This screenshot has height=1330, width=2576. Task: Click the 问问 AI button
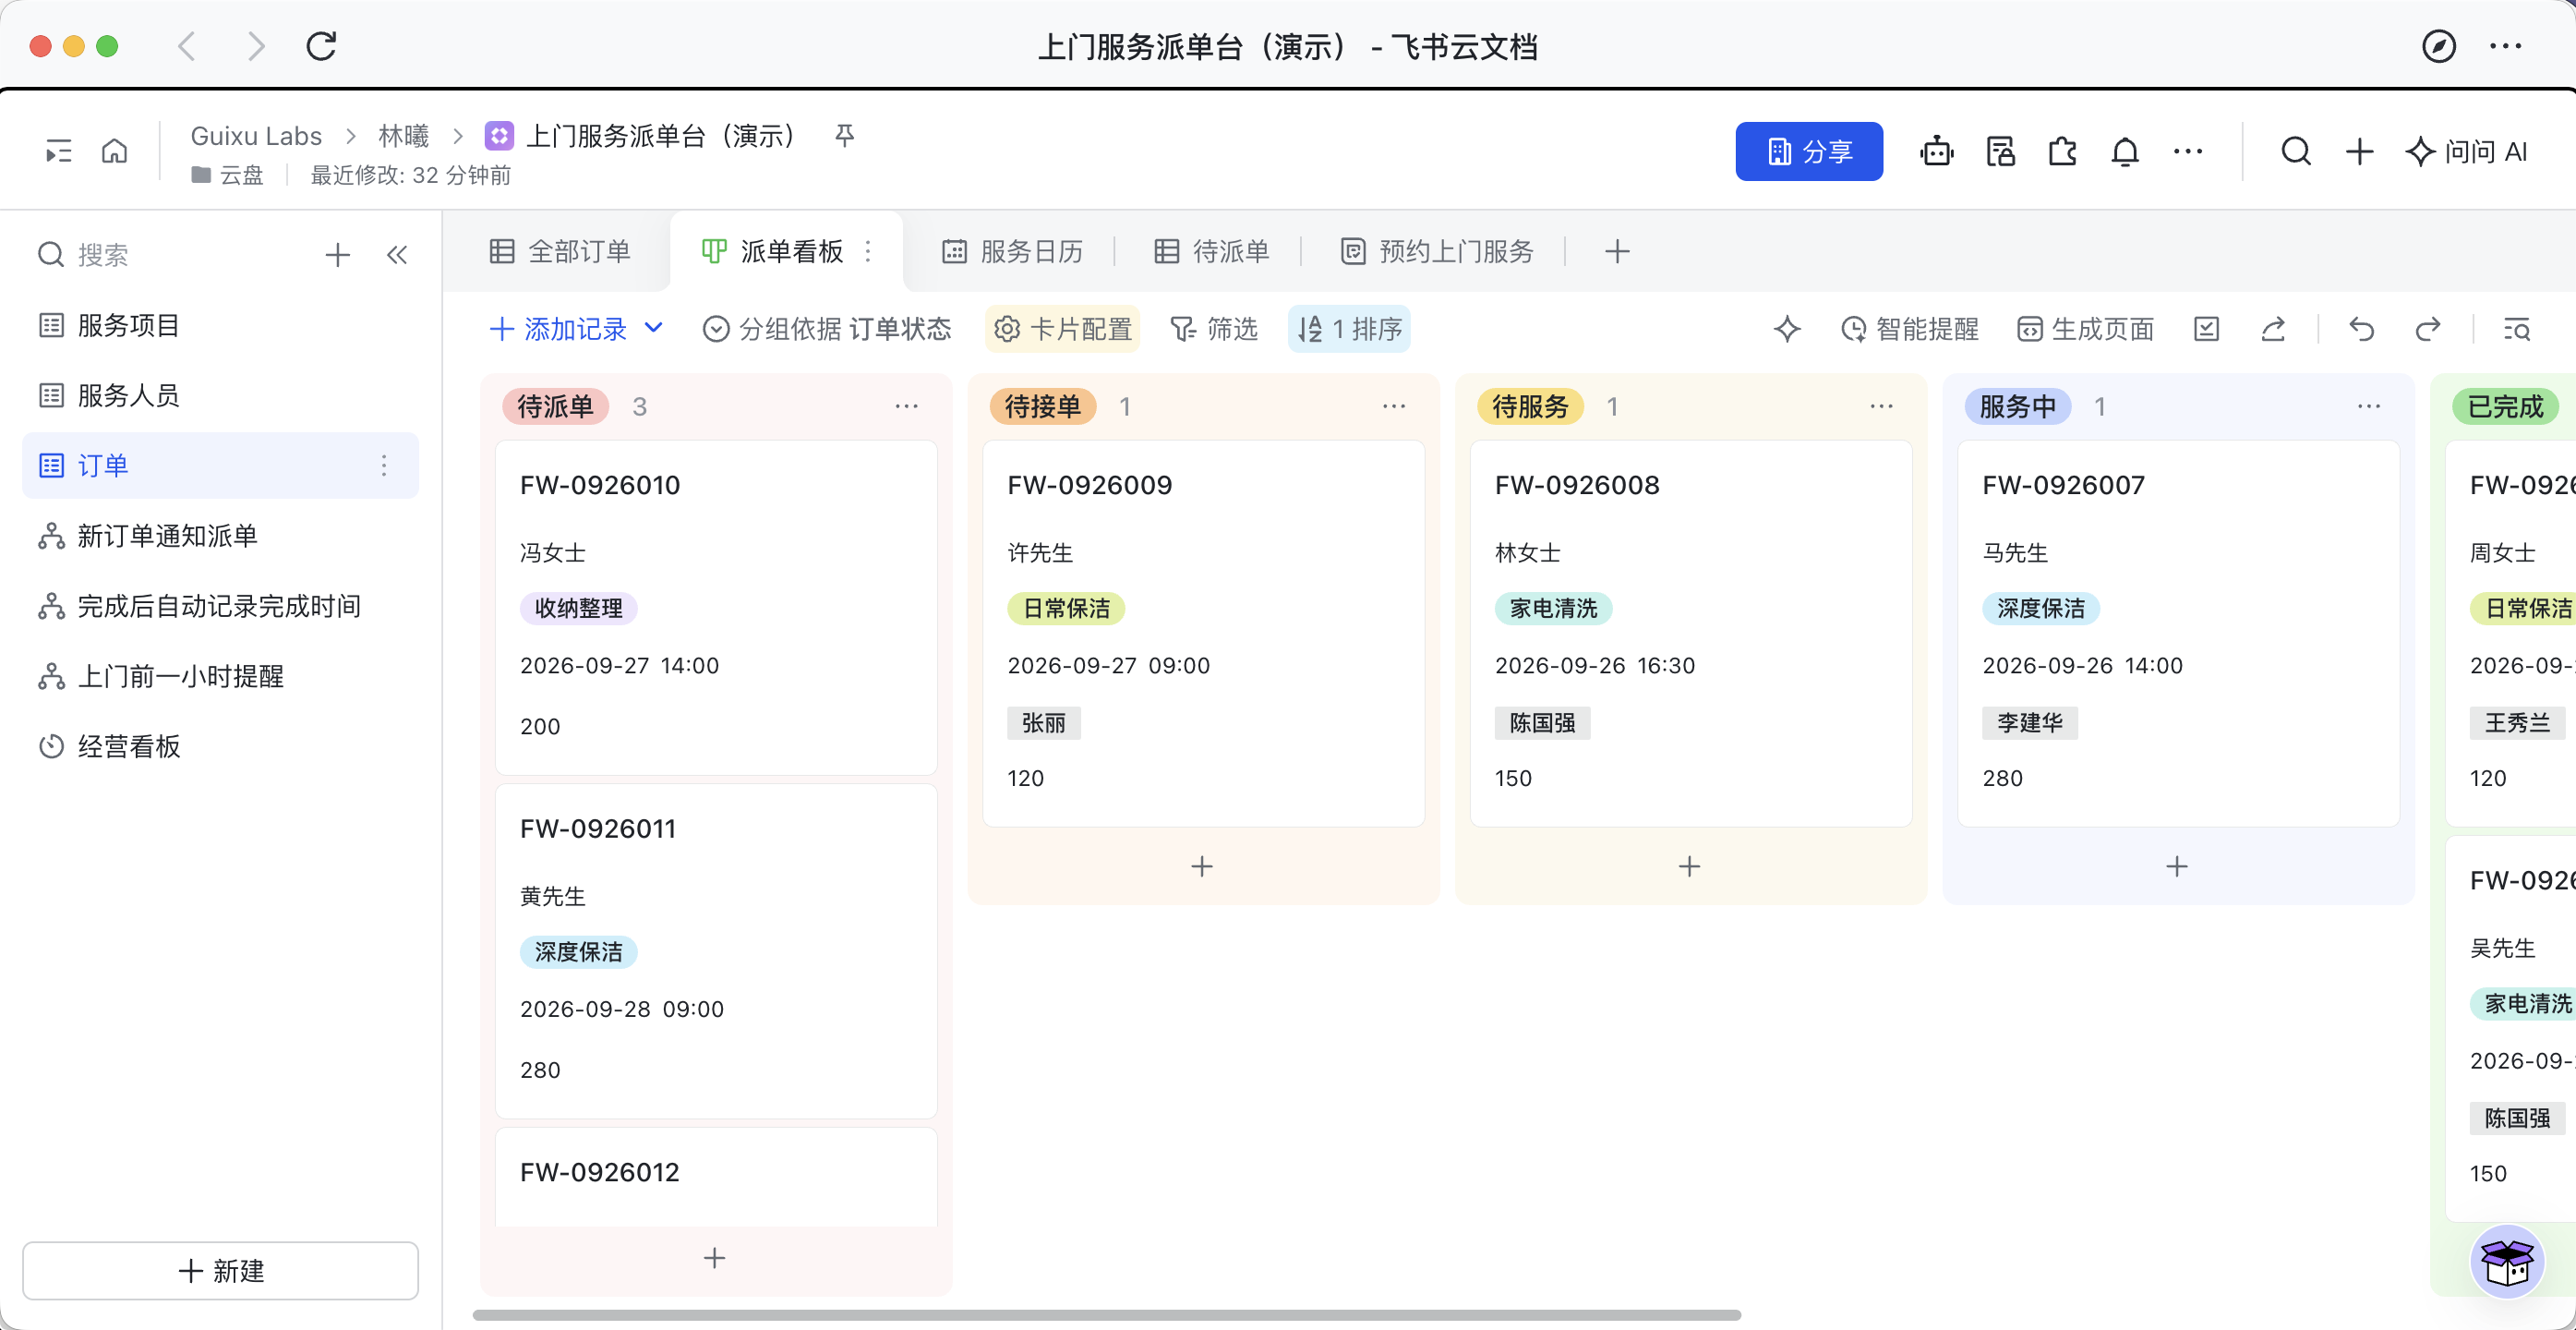tap(2468, 152)
